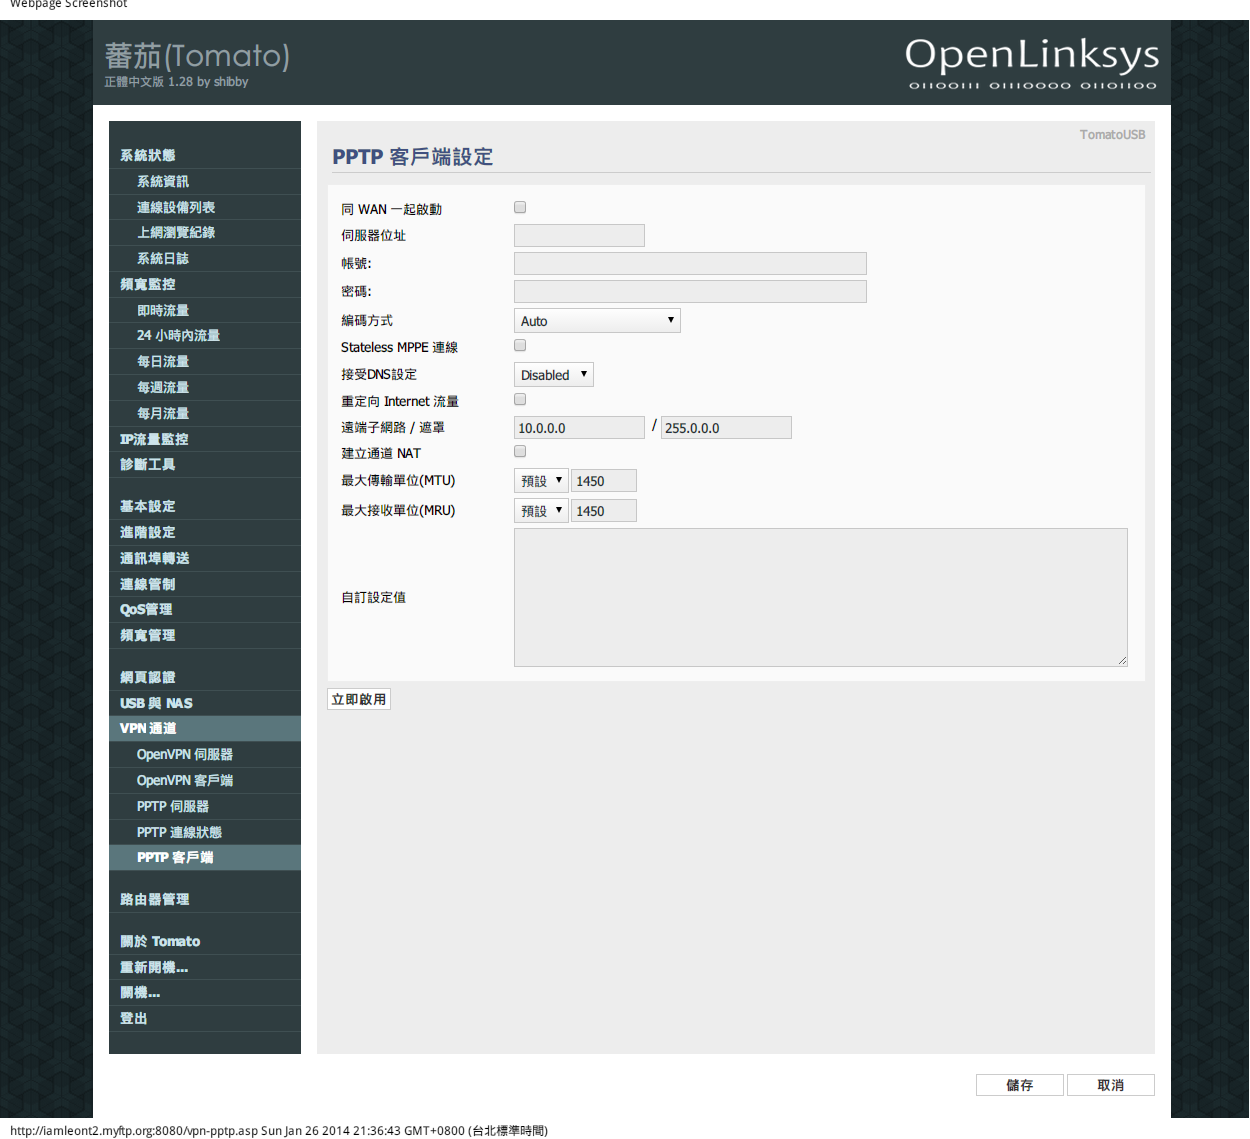
Task: Click the 儲存 save button
Action: tap(1020, 1085)
